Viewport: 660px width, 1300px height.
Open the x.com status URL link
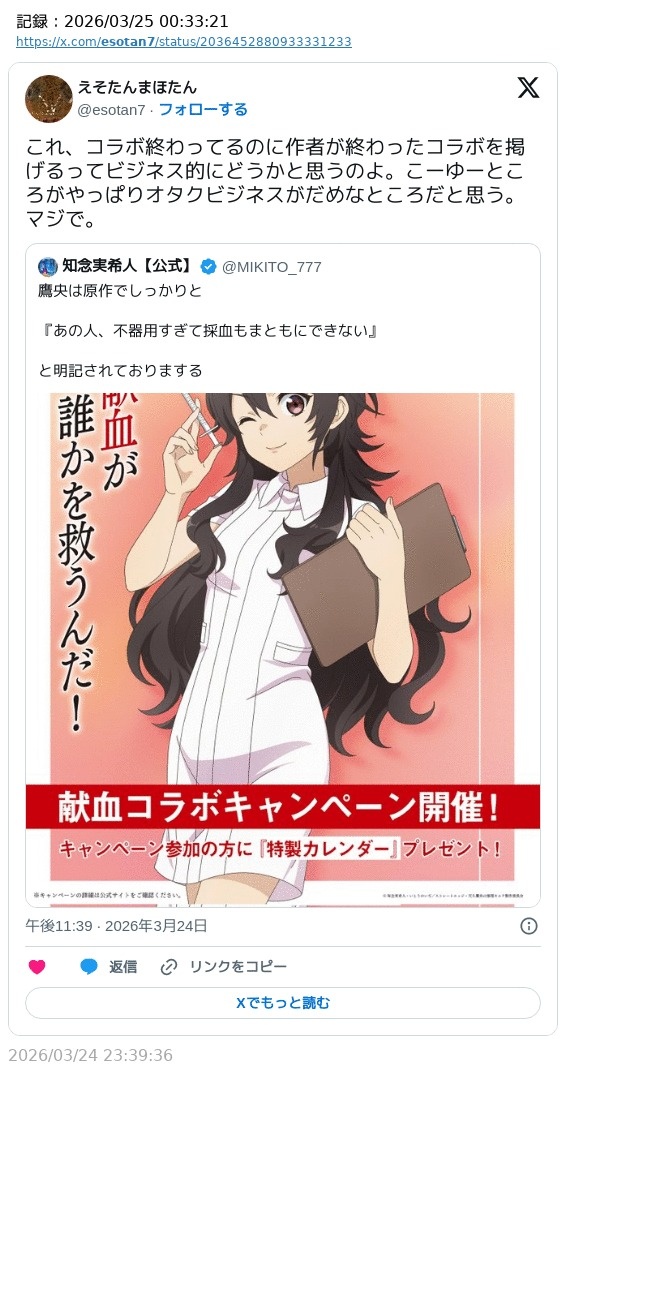point(184,42)
